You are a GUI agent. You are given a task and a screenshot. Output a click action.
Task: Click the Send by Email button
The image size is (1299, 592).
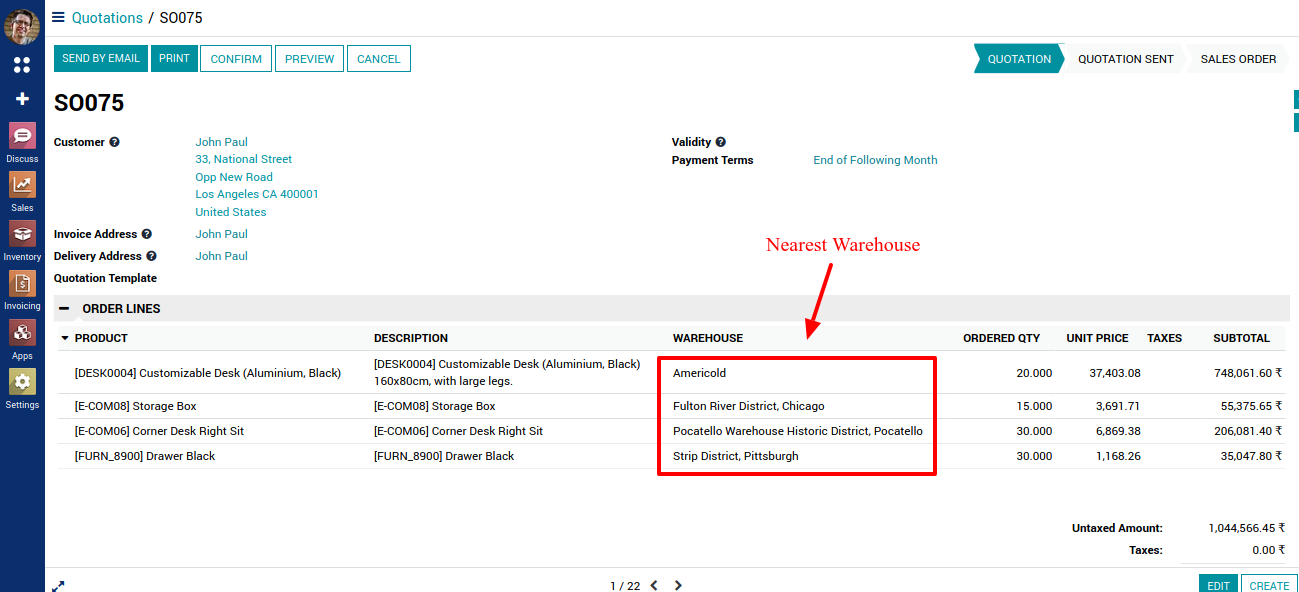101,59
